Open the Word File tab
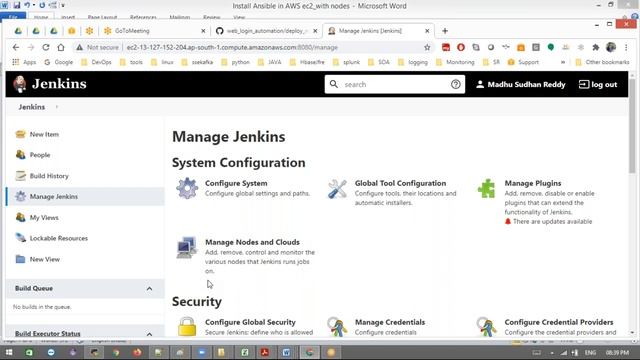The height and width of the screenshot is (360, 640). 13,17
